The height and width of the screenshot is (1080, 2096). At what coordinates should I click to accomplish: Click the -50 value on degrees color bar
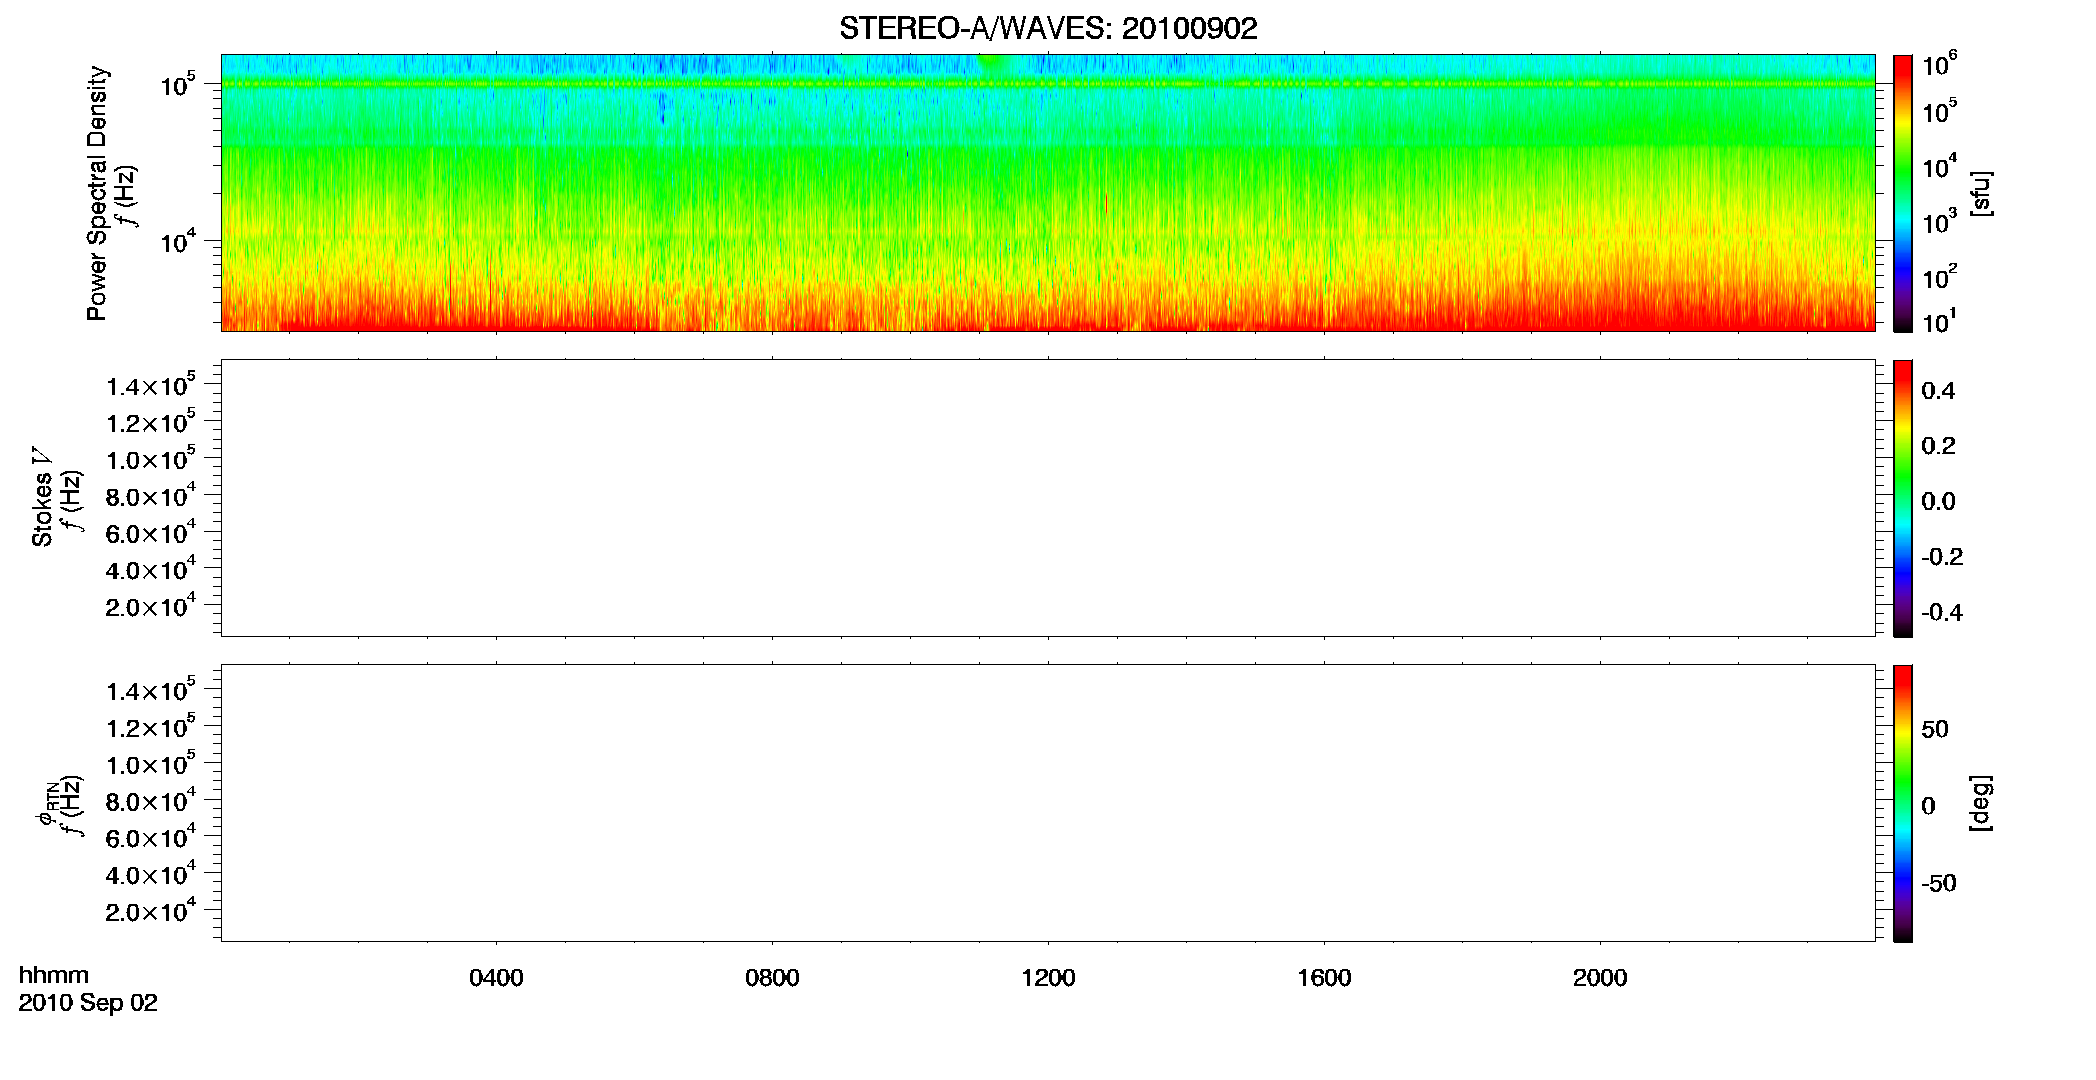tap(1939, 884)
